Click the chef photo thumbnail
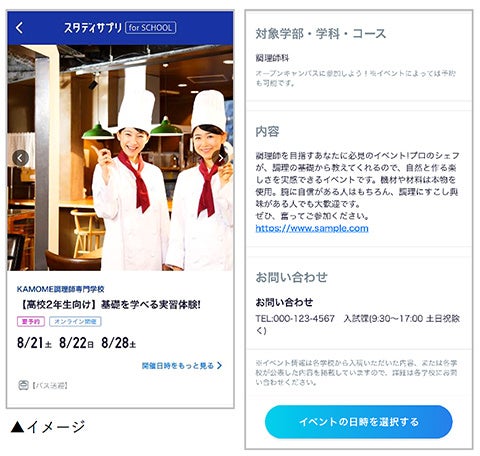The width and height of the screenshot is (480, 456). [x=120, y=158]
